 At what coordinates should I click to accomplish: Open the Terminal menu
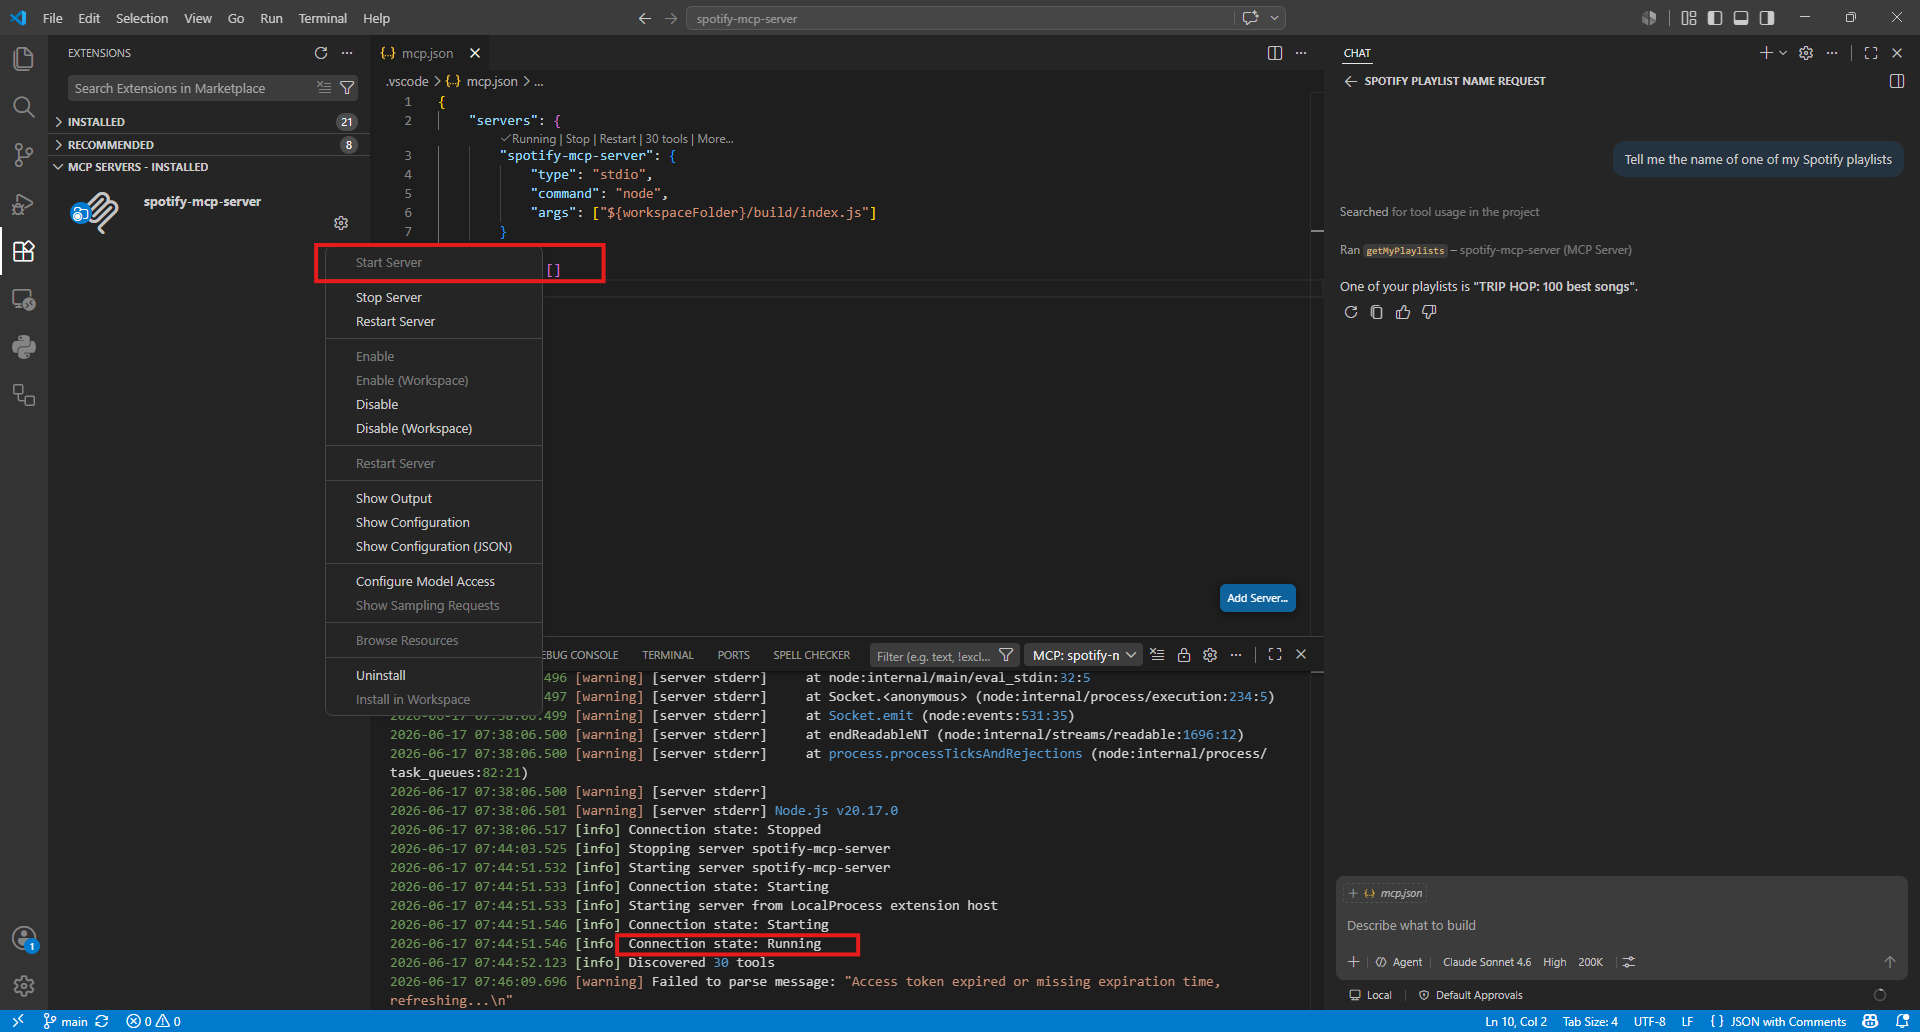coord(322,18)
